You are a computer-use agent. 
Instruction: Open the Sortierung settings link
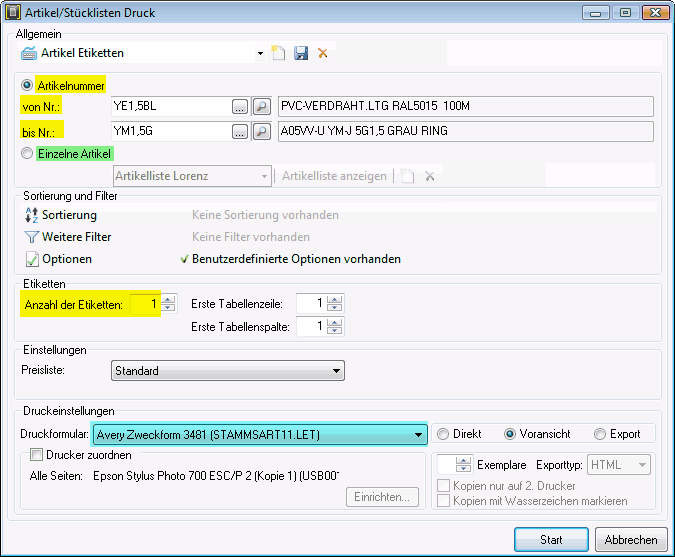point(69,215)
